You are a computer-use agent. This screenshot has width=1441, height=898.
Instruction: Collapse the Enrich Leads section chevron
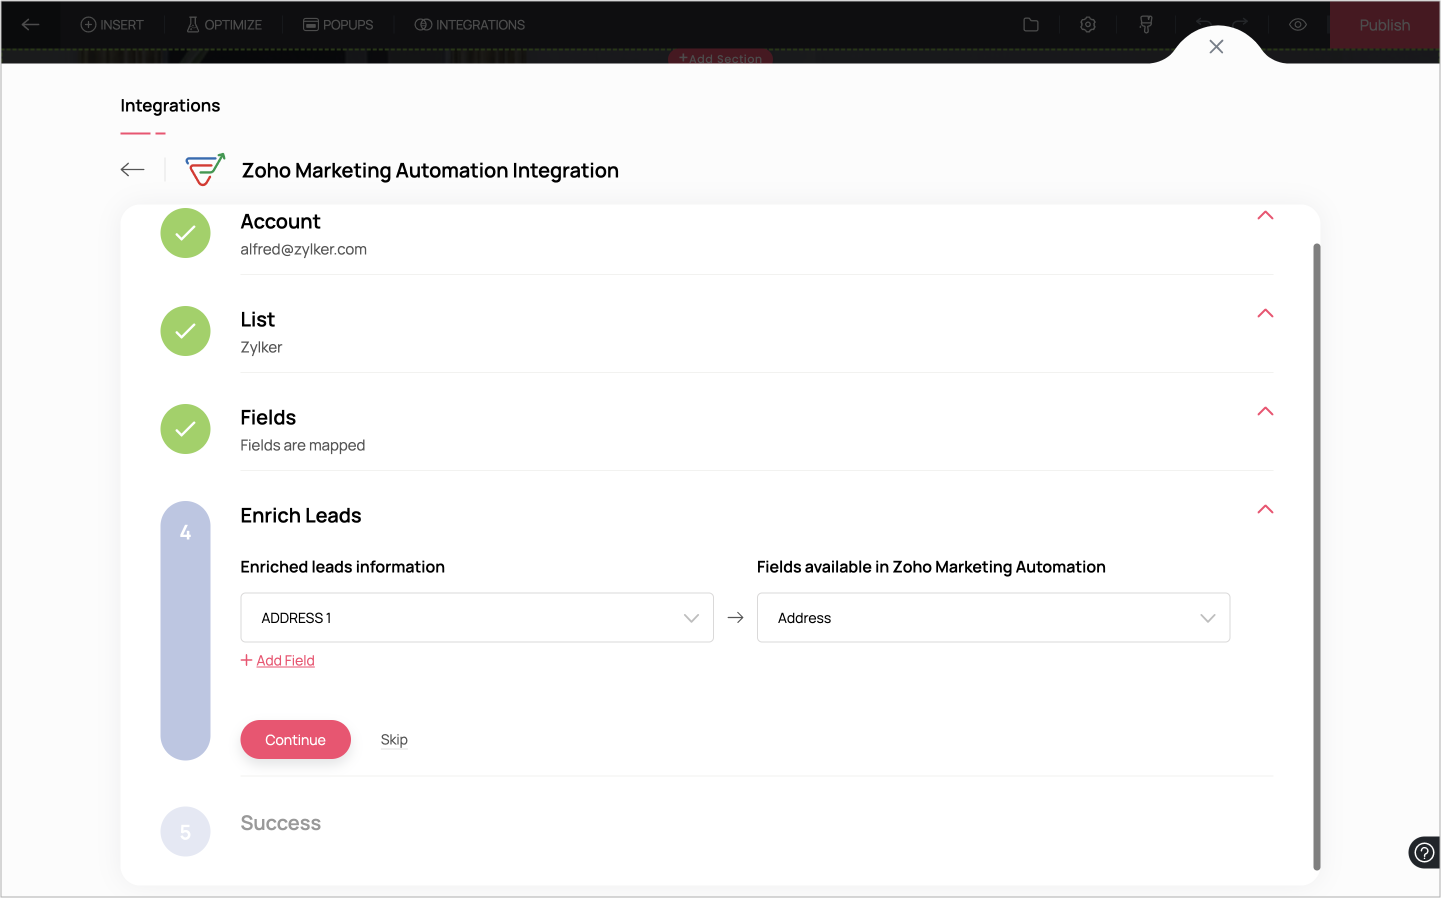[x=1265, y=510]
